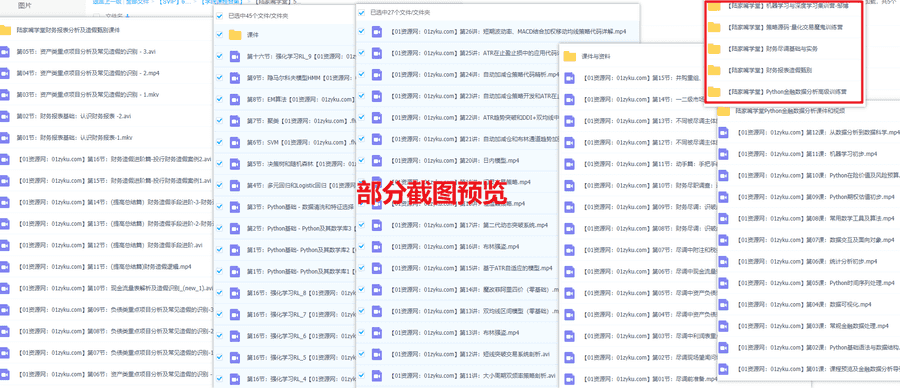Screen dimensions: 900x388
Task: Click video icon for 第11节 (提高总结篇)财务造假逻辑.mp4
Action: (5, 266)
